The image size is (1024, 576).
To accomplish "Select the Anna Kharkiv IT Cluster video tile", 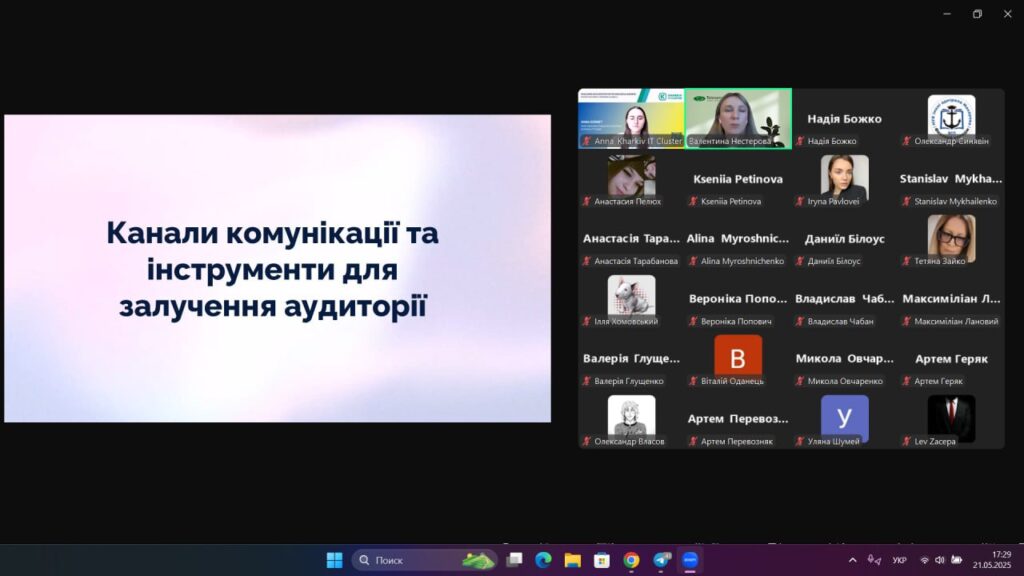I will (x=631, y=118).
